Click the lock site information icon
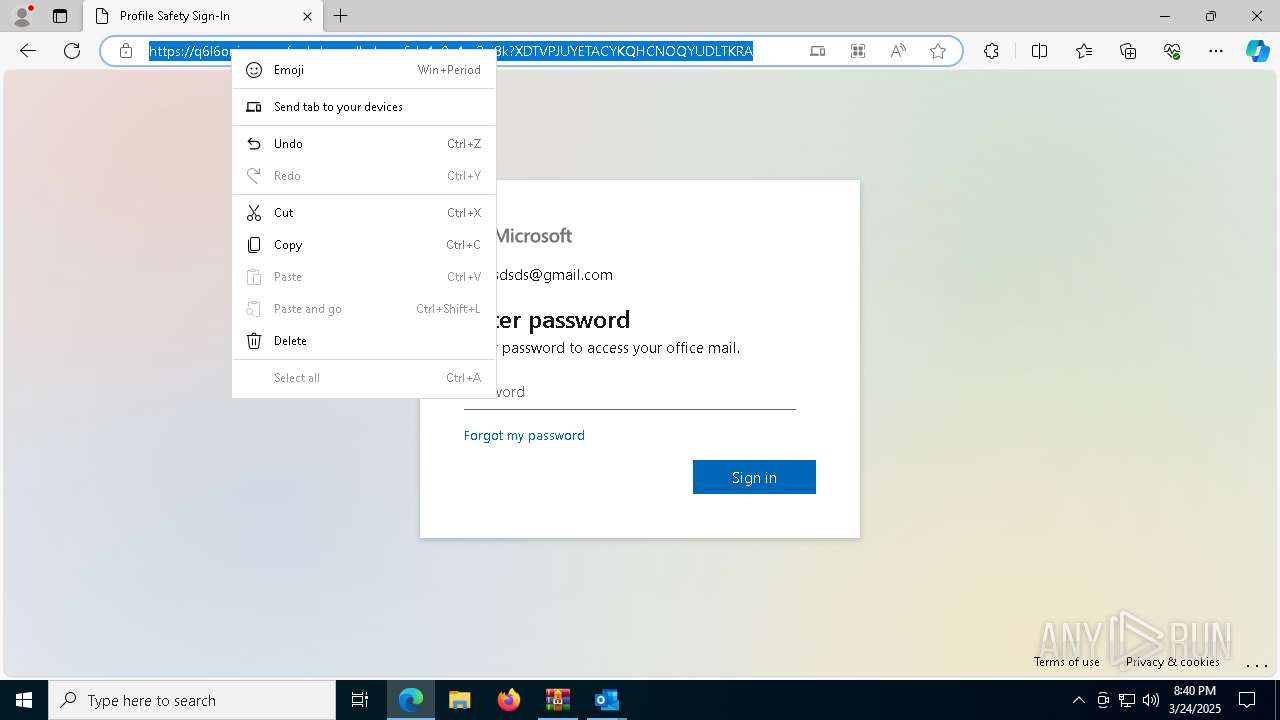 click(126, 51)
